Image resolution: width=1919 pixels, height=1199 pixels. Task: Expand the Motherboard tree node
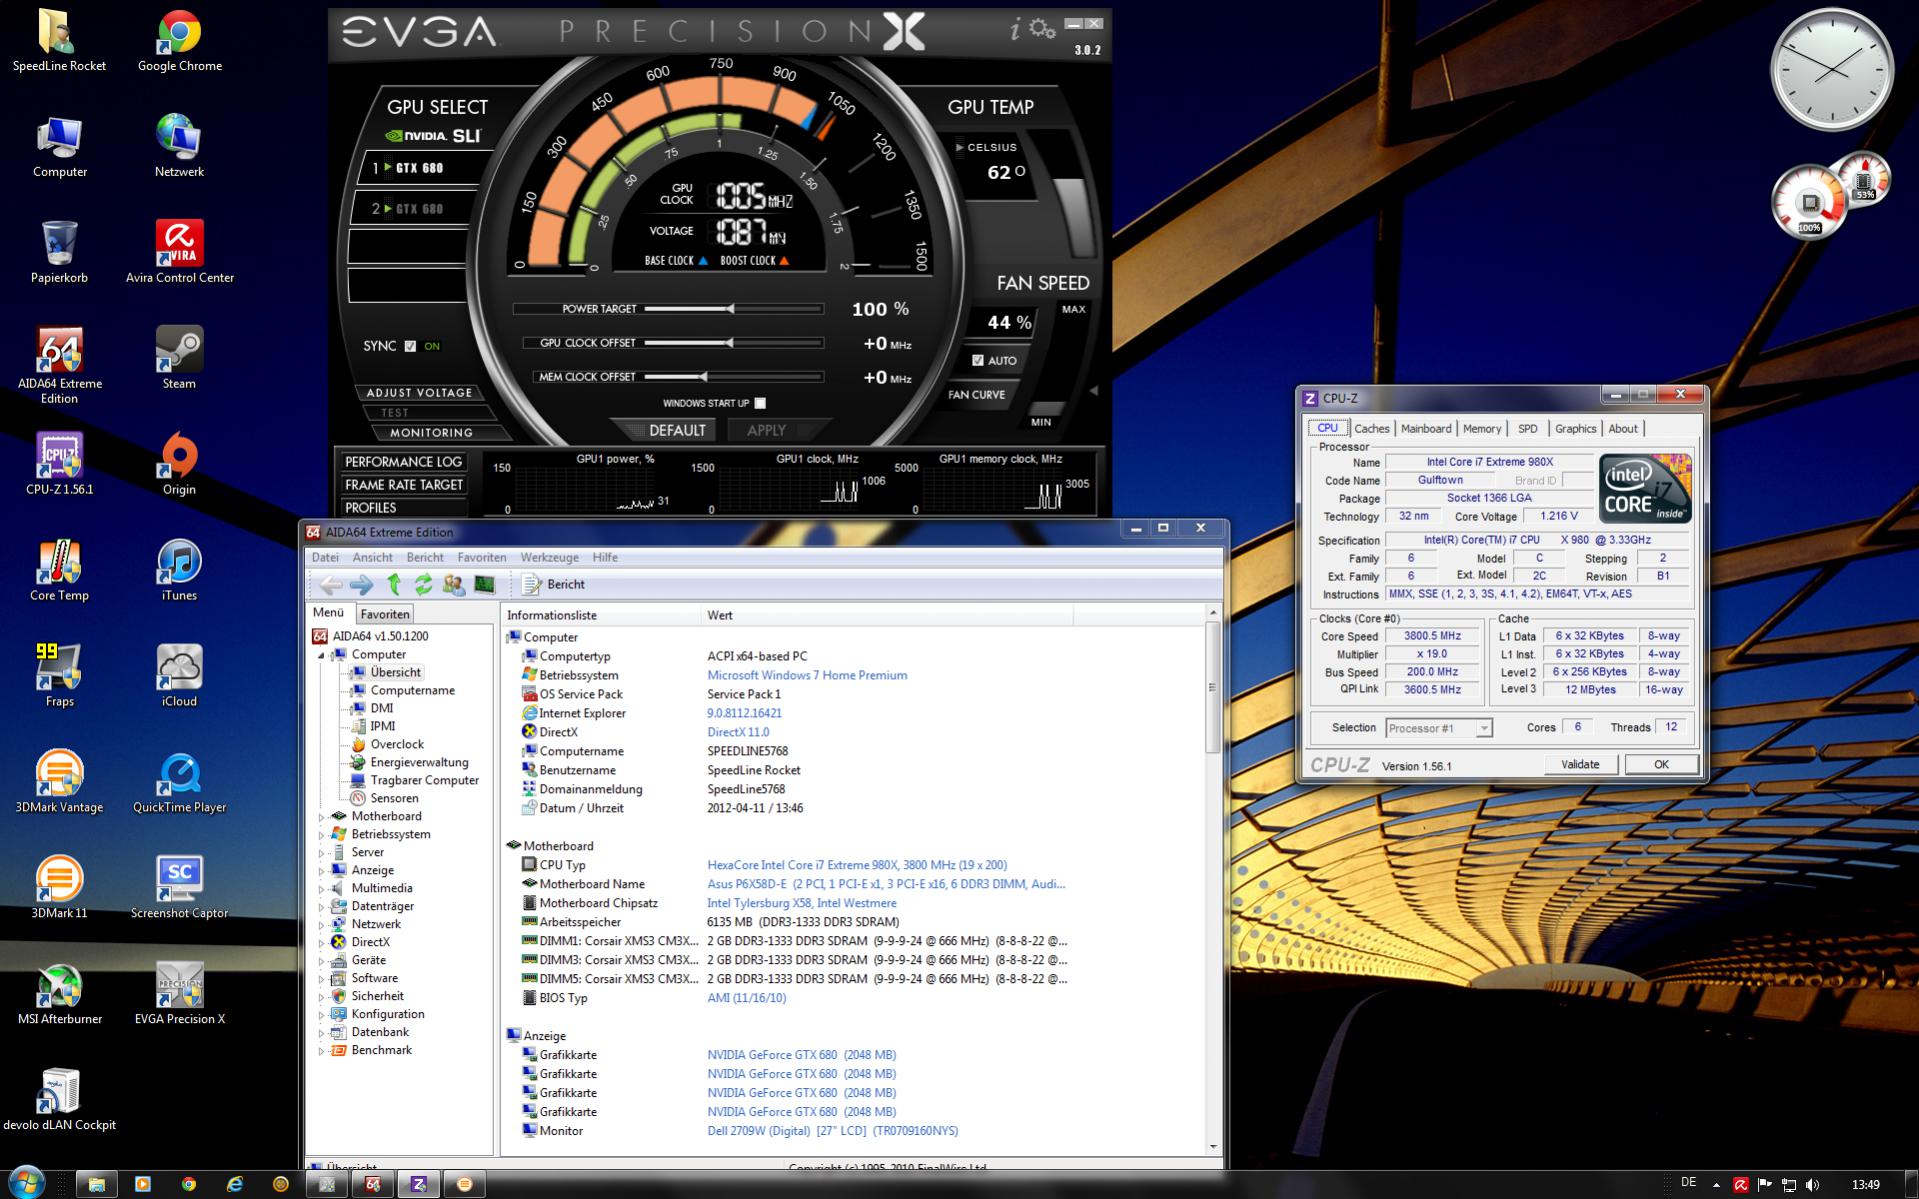click(x=322, y=817)
